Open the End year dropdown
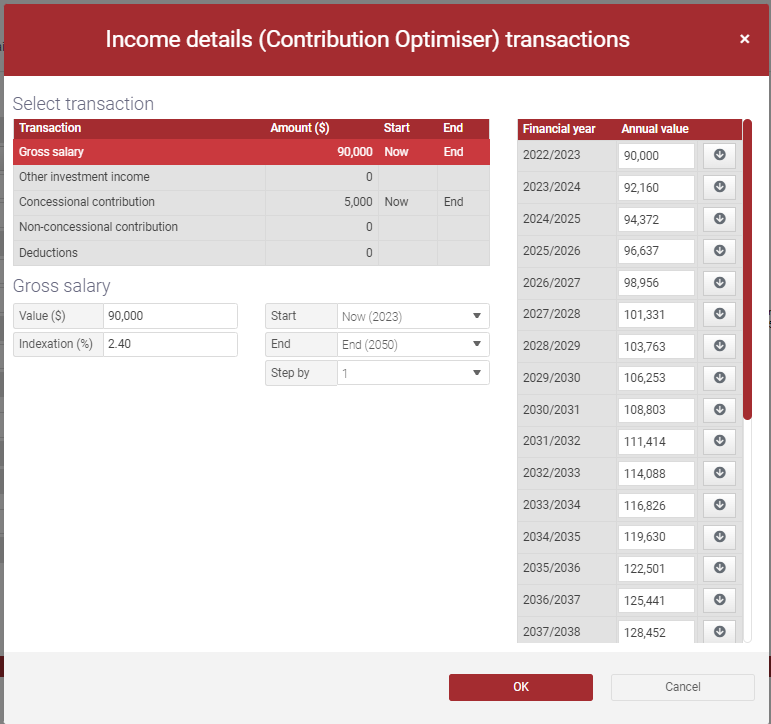771x724 pixels. pos(413,344)
